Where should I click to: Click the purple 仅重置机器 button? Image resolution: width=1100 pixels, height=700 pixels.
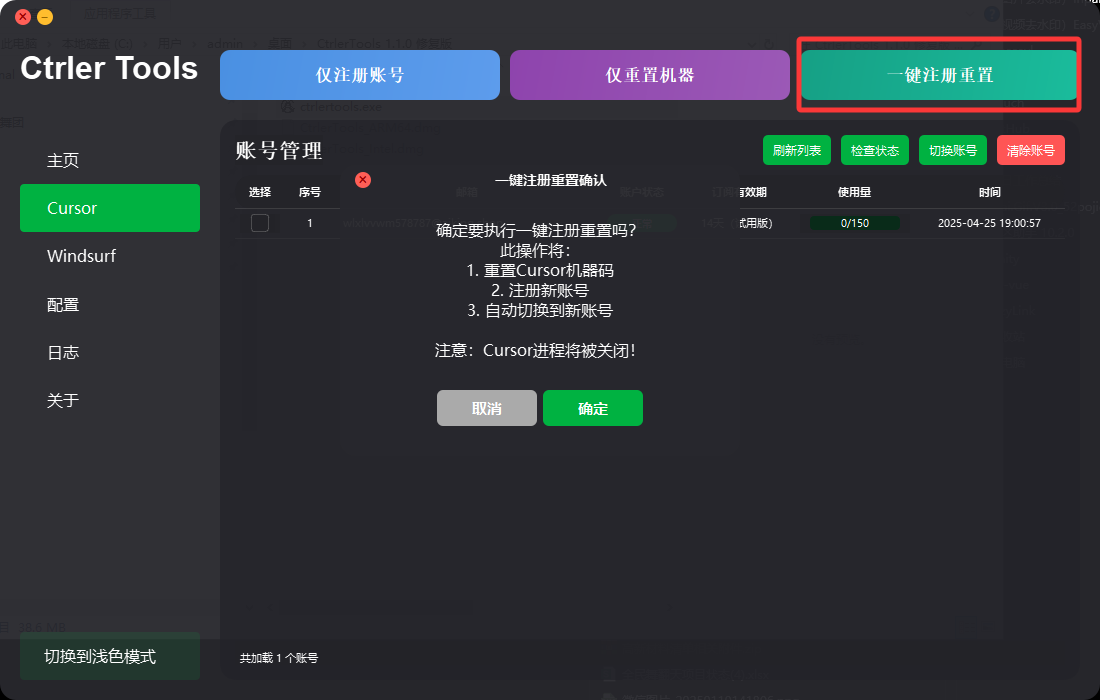[x=650, y=75]
